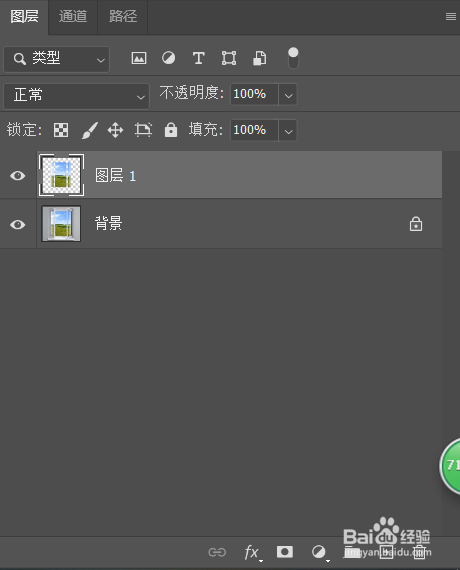The width and height of the screenshot is (460, 570).
Task: Expand the 填充 fill slider arrow
Action: click(x=288, y=130)
